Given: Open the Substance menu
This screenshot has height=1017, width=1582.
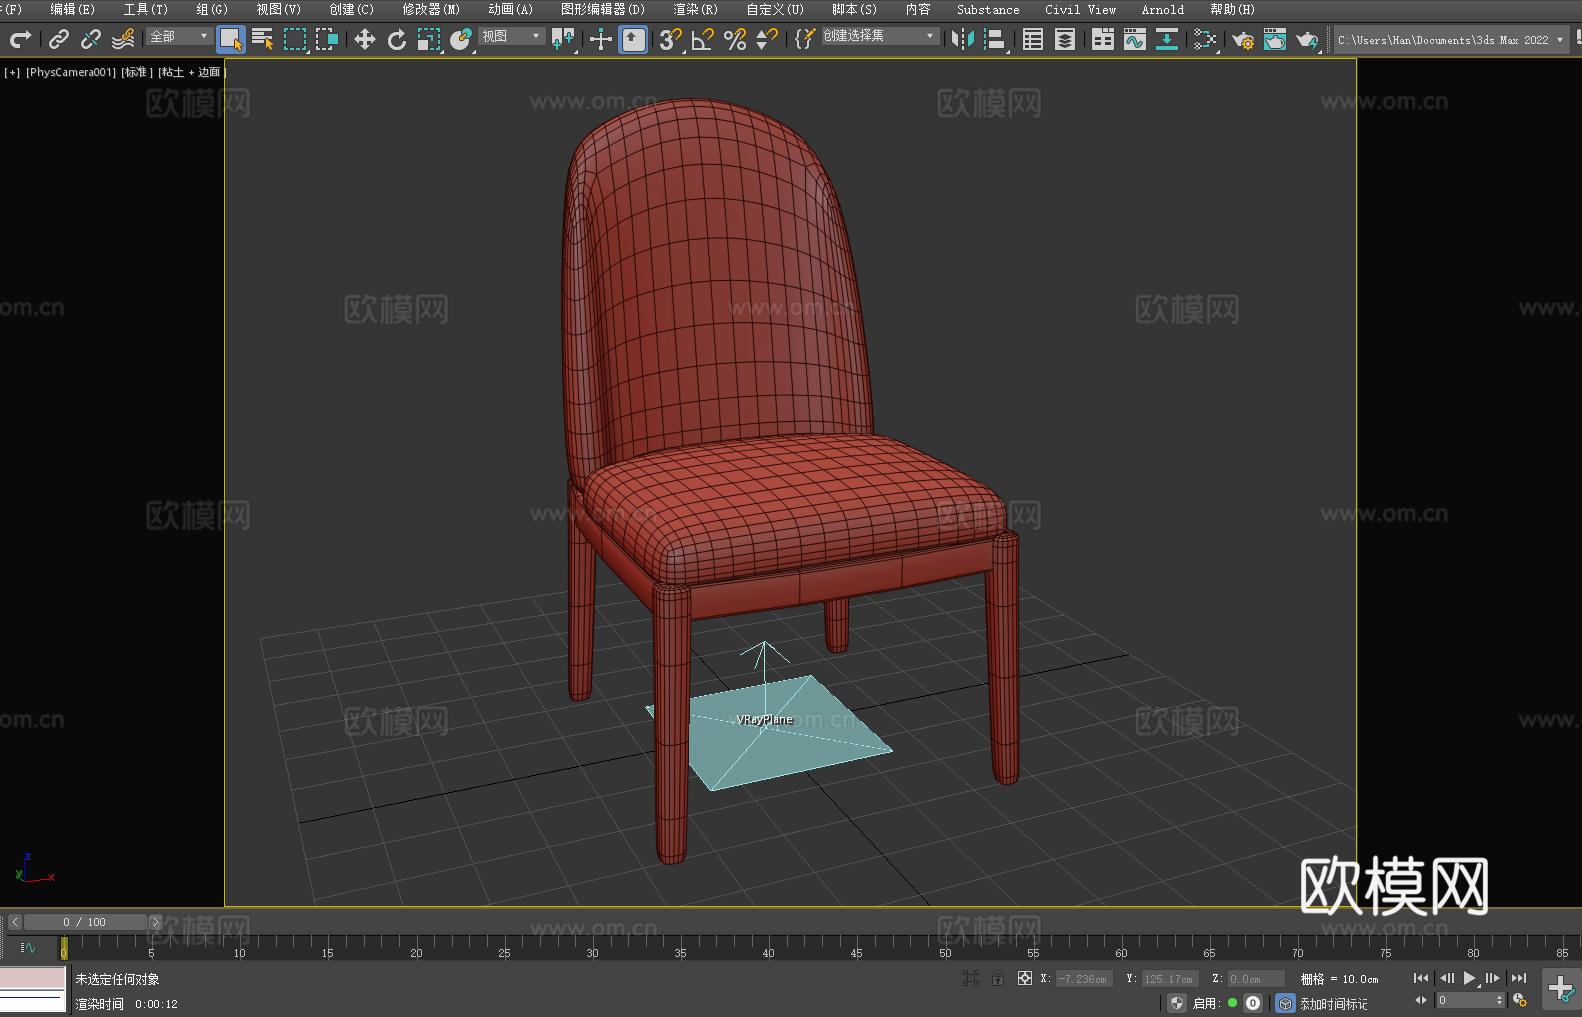Looking at the screenshot, I should point(988,10).
